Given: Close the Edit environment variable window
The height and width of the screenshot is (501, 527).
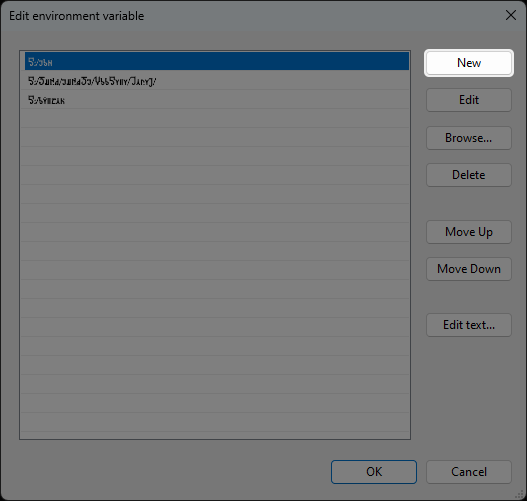Looking at the screenshot, I should (x=511, y=15).
